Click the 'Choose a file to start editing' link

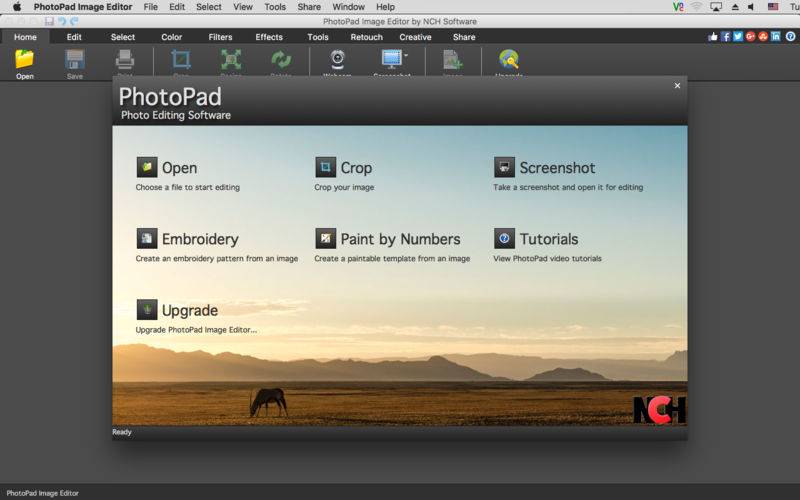point(187,187)
